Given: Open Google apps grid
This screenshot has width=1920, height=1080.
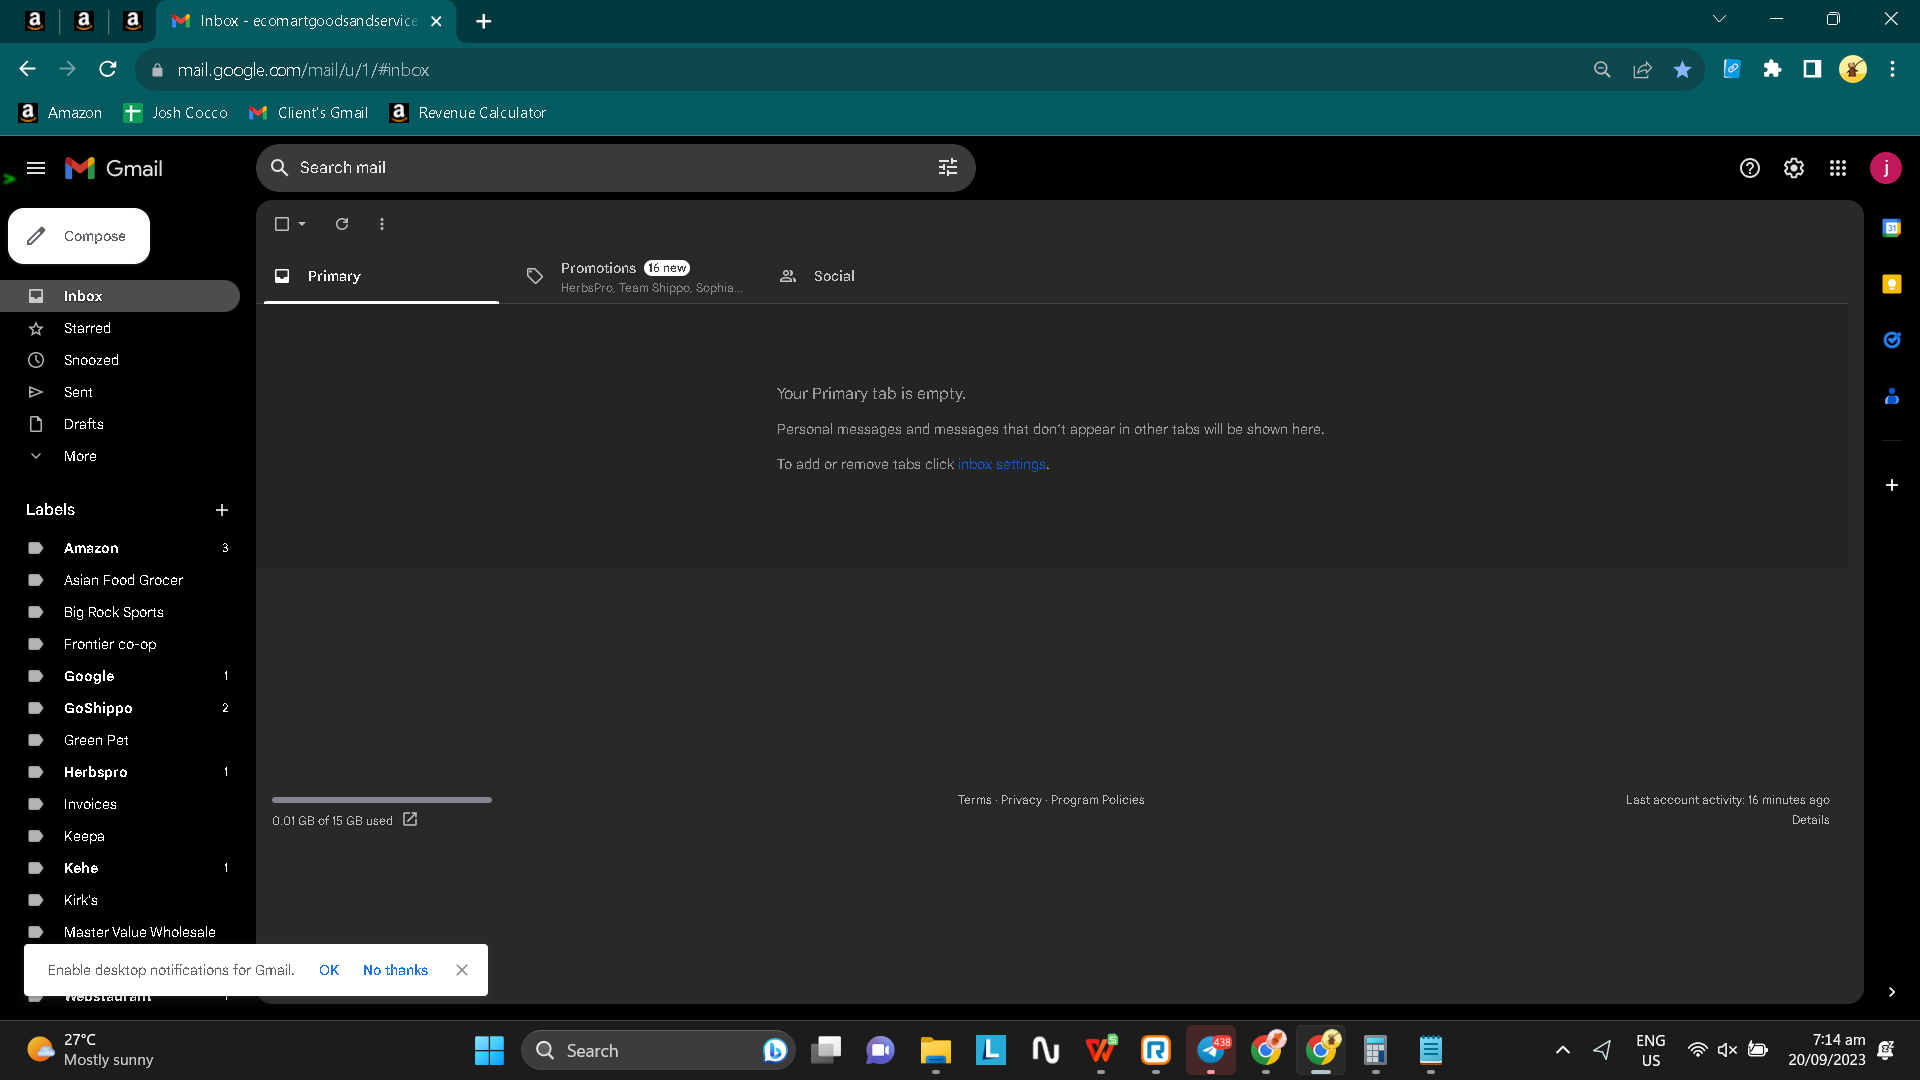Looking at the screenshot, I should (1838, 168).
